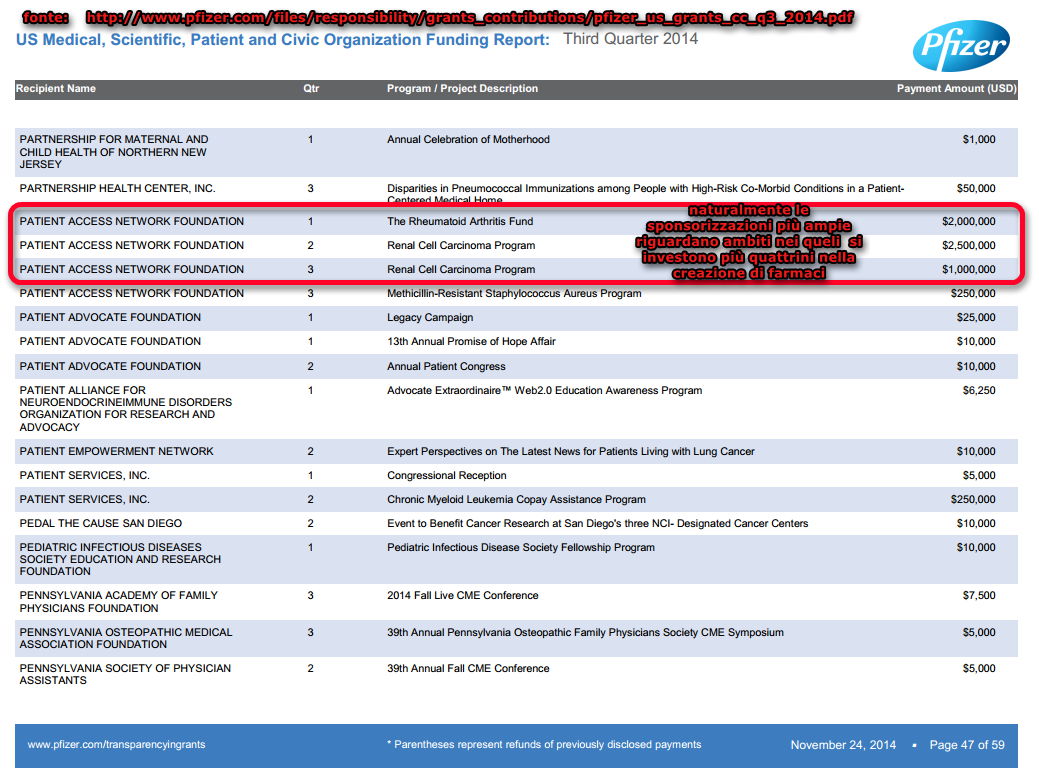Select the $1,000 payment amount
This screenshot has width=1039, height=784.
pos(979,139)
